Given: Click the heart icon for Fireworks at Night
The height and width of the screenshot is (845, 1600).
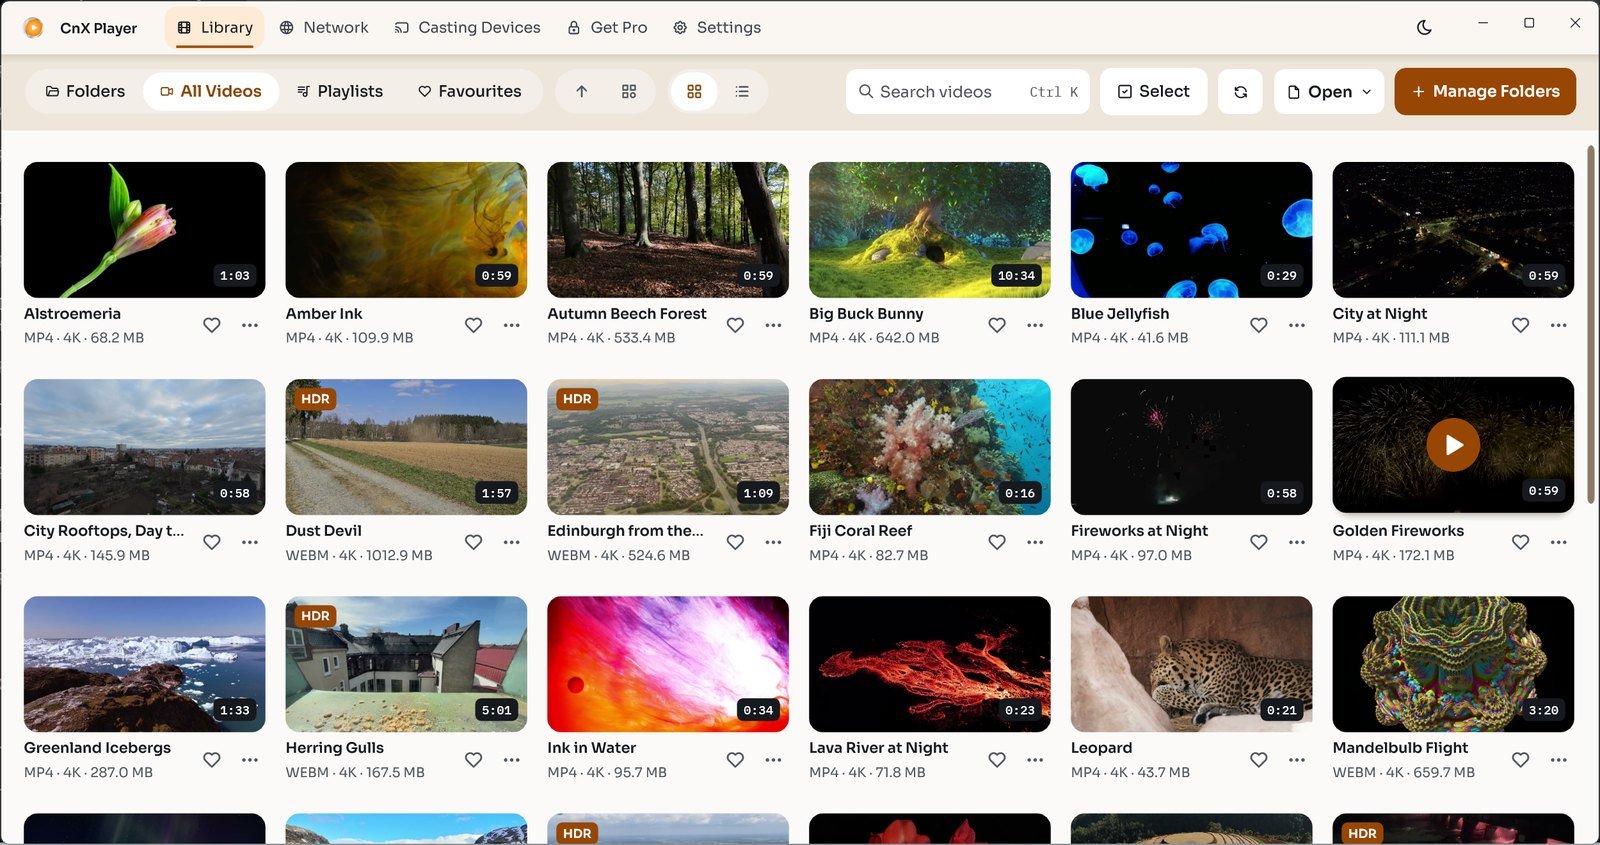Looking at the screenshot, I should click(1259, 542).
